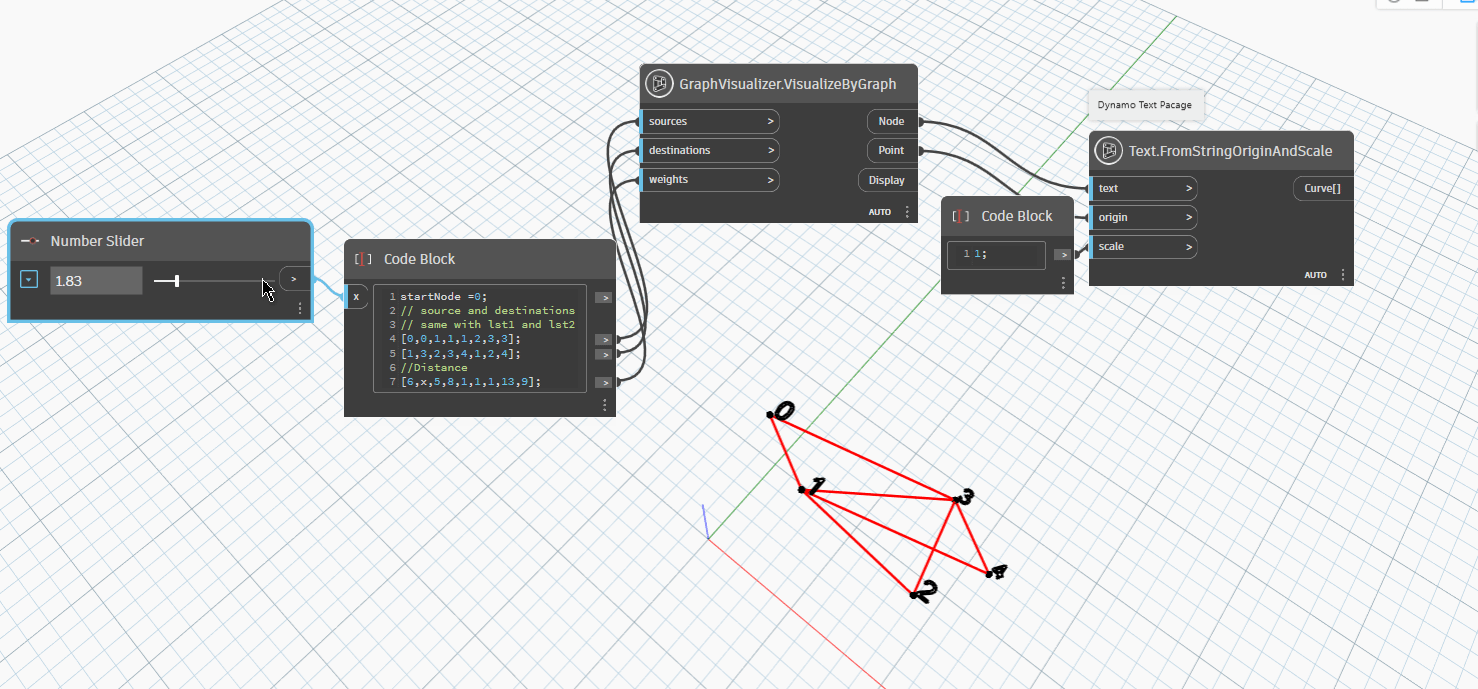The height and width of the screenshot is (689, 1478).
Task: Click the sources input port arrow
Action: (770, 121)
